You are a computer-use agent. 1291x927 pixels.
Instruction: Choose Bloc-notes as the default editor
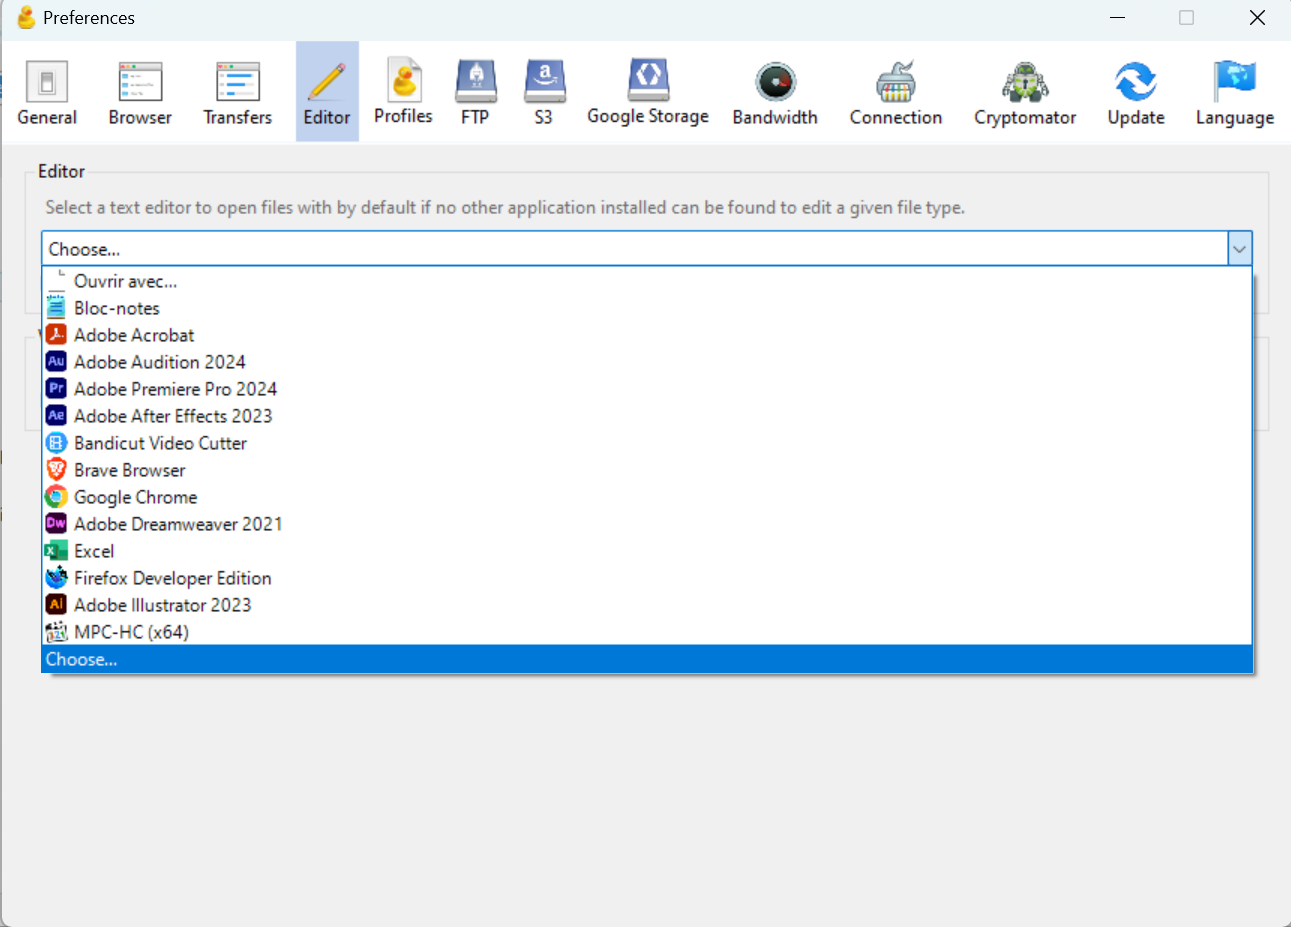[647, 308]
